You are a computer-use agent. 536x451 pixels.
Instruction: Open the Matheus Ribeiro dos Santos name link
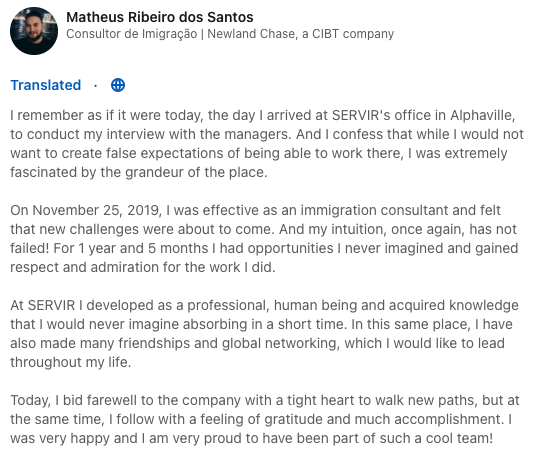(160, 17)
